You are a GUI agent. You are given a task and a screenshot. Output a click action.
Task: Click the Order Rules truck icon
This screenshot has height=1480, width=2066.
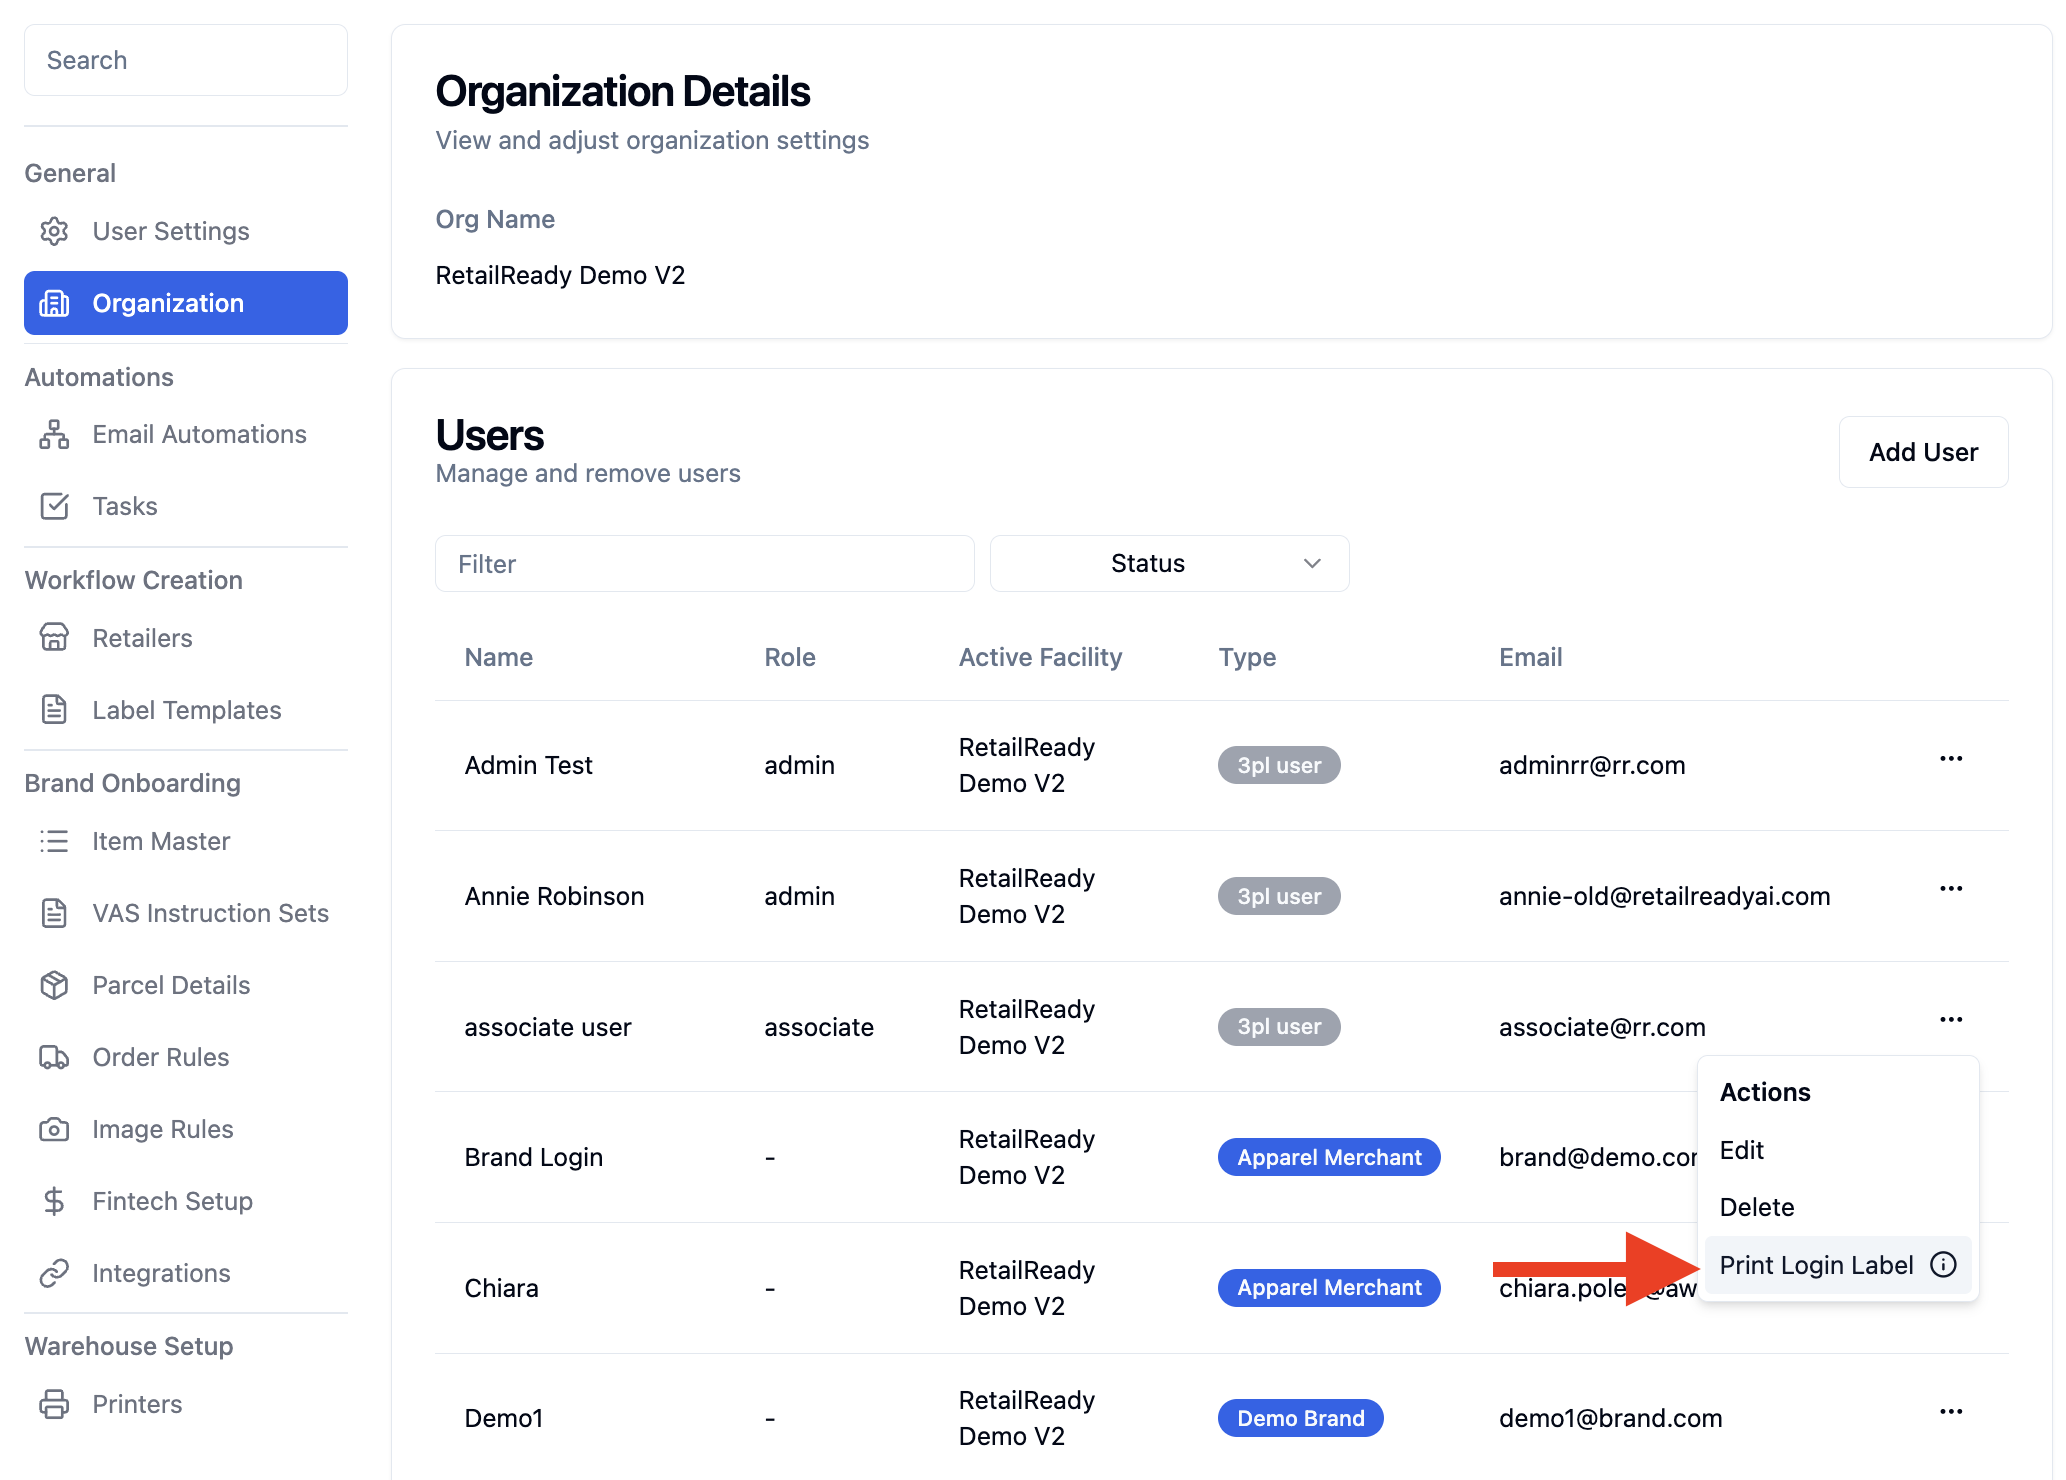coord(54,1057)
